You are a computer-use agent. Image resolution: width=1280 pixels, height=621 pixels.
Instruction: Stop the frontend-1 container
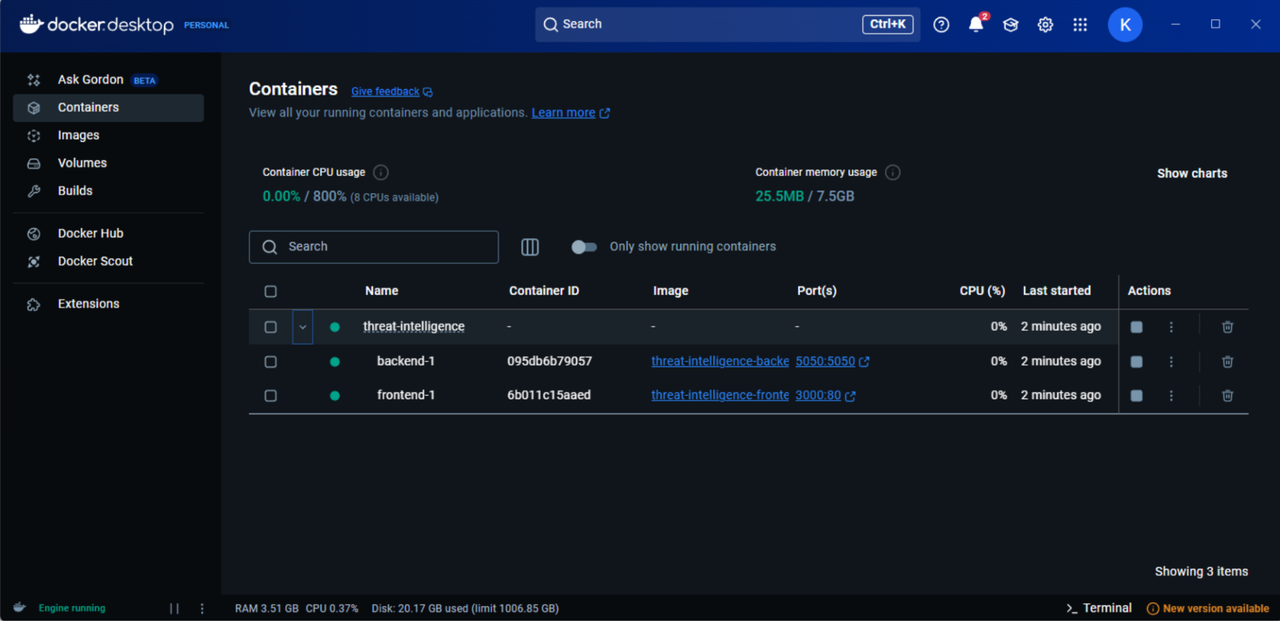[1136, 396]
